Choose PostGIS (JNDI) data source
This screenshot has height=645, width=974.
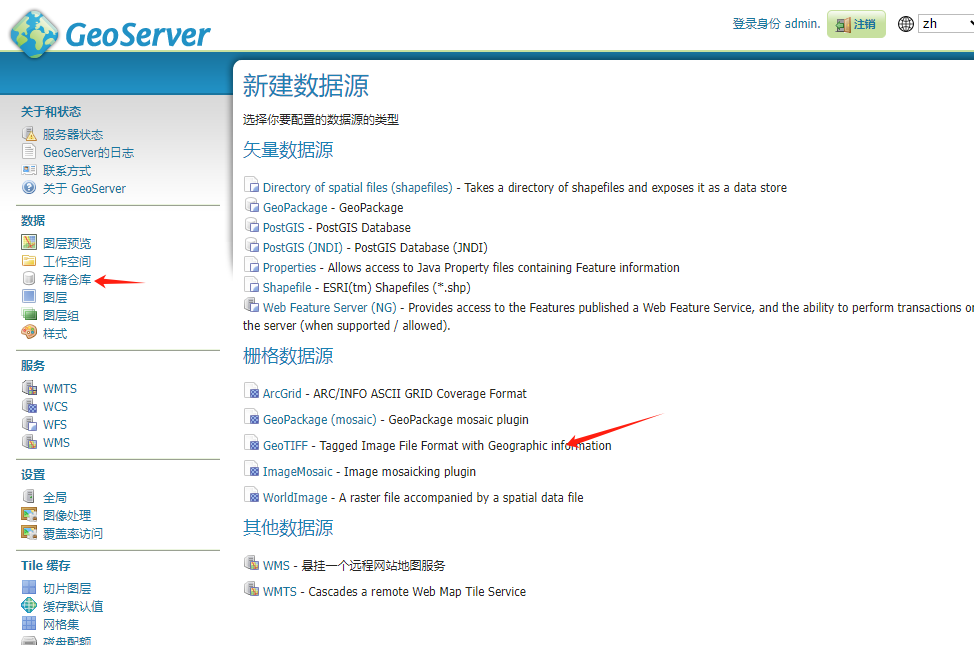303,247
